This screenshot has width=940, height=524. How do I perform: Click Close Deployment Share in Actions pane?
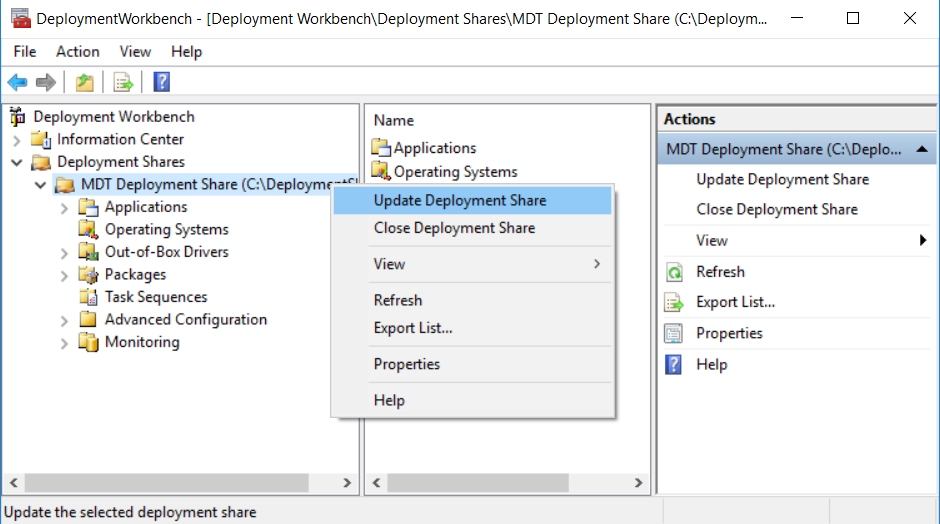pyautogui.click(x=777, y=209)
